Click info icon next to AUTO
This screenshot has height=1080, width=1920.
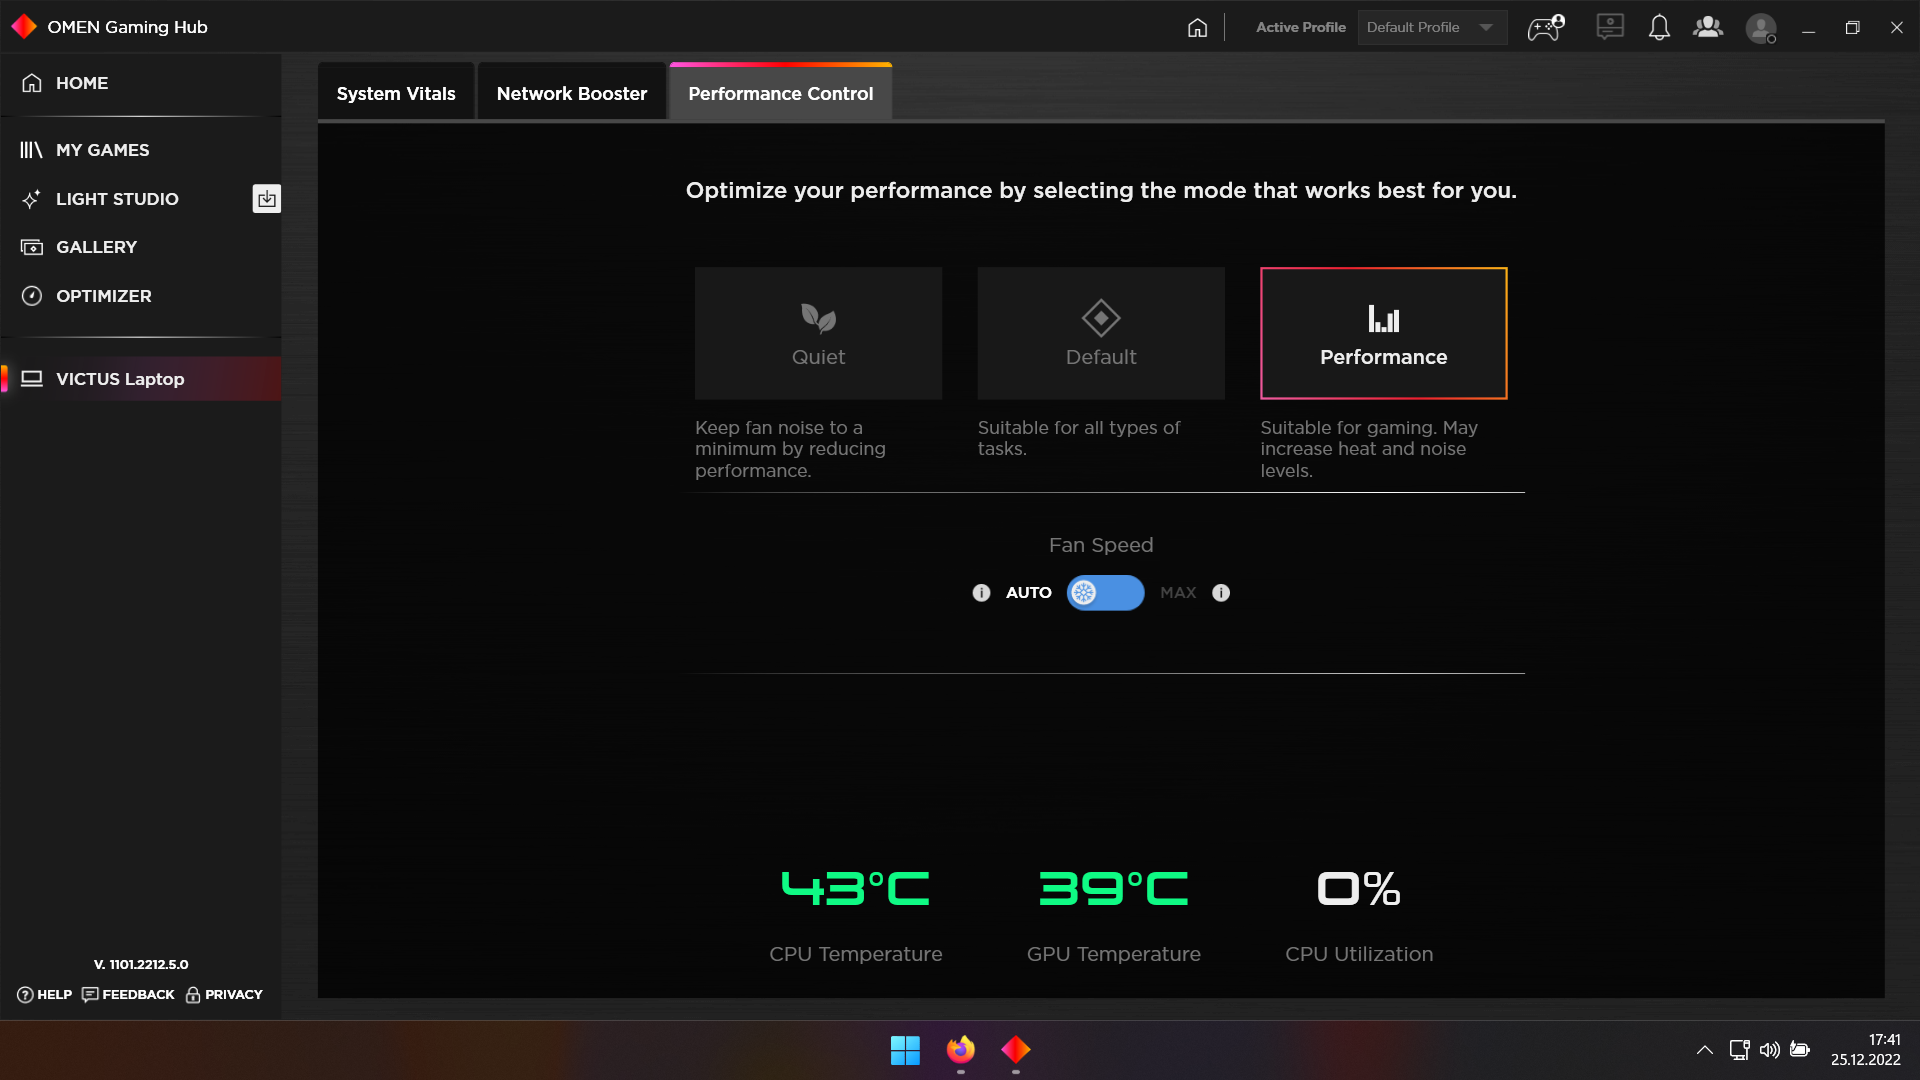pos(981,593)
